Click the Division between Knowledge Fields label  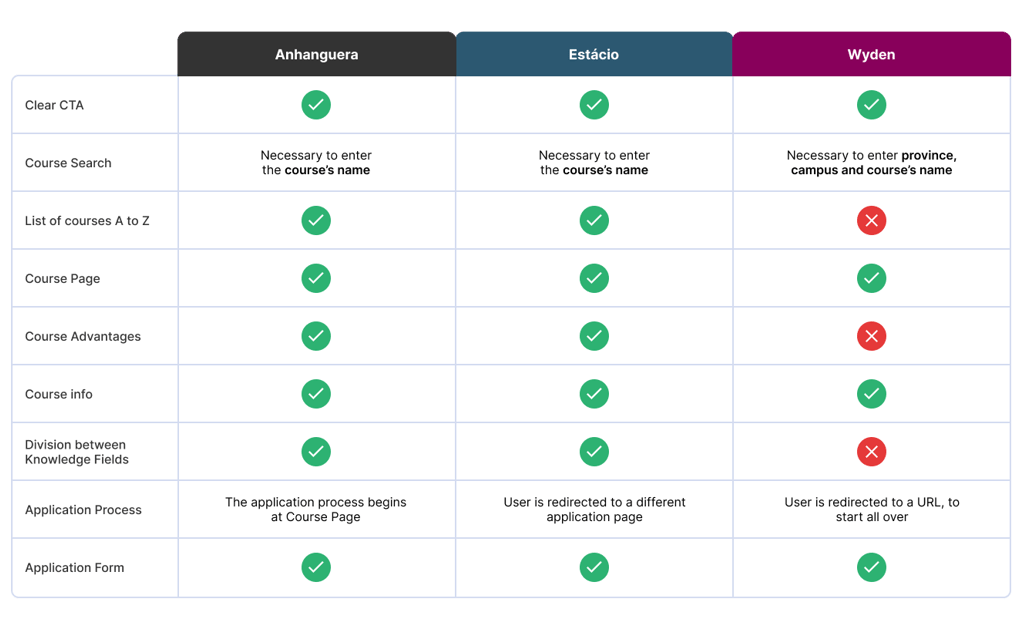click(x=77, y=452)
